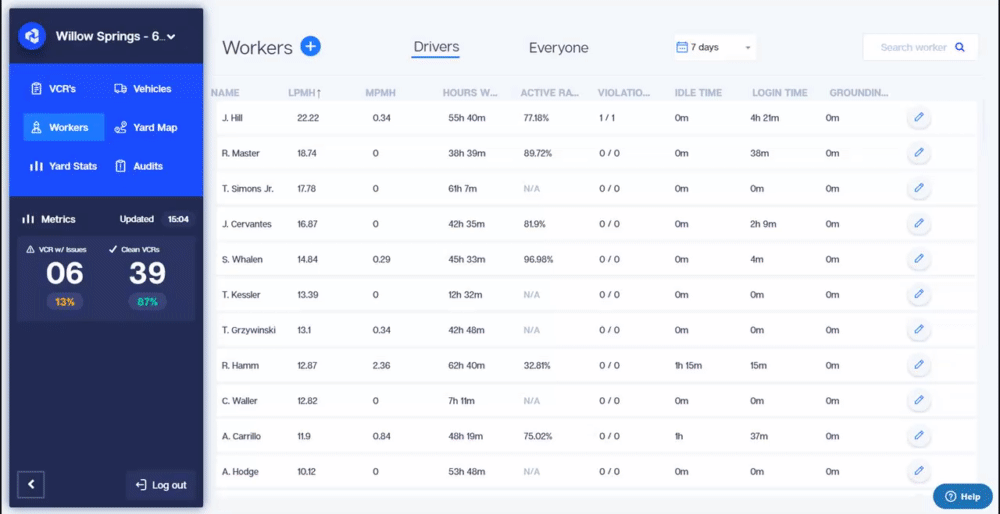Click the VCR w/ Issues count 06
1000x514 pixels.
coord(64,274)
